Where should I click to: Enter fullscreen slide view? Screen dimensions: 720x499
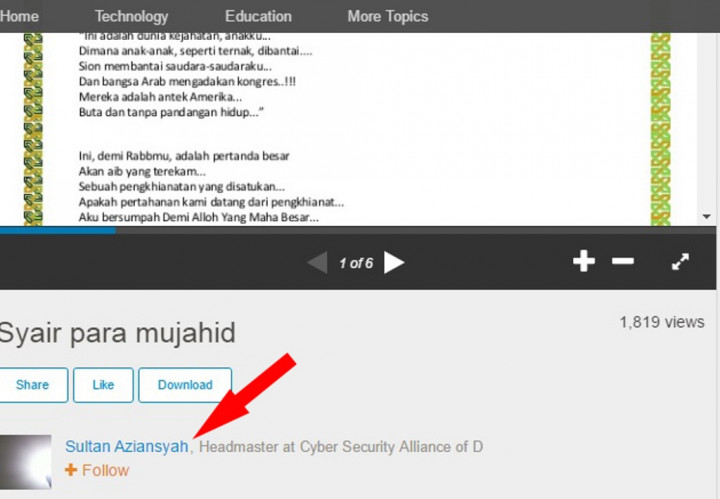point(680,261)
